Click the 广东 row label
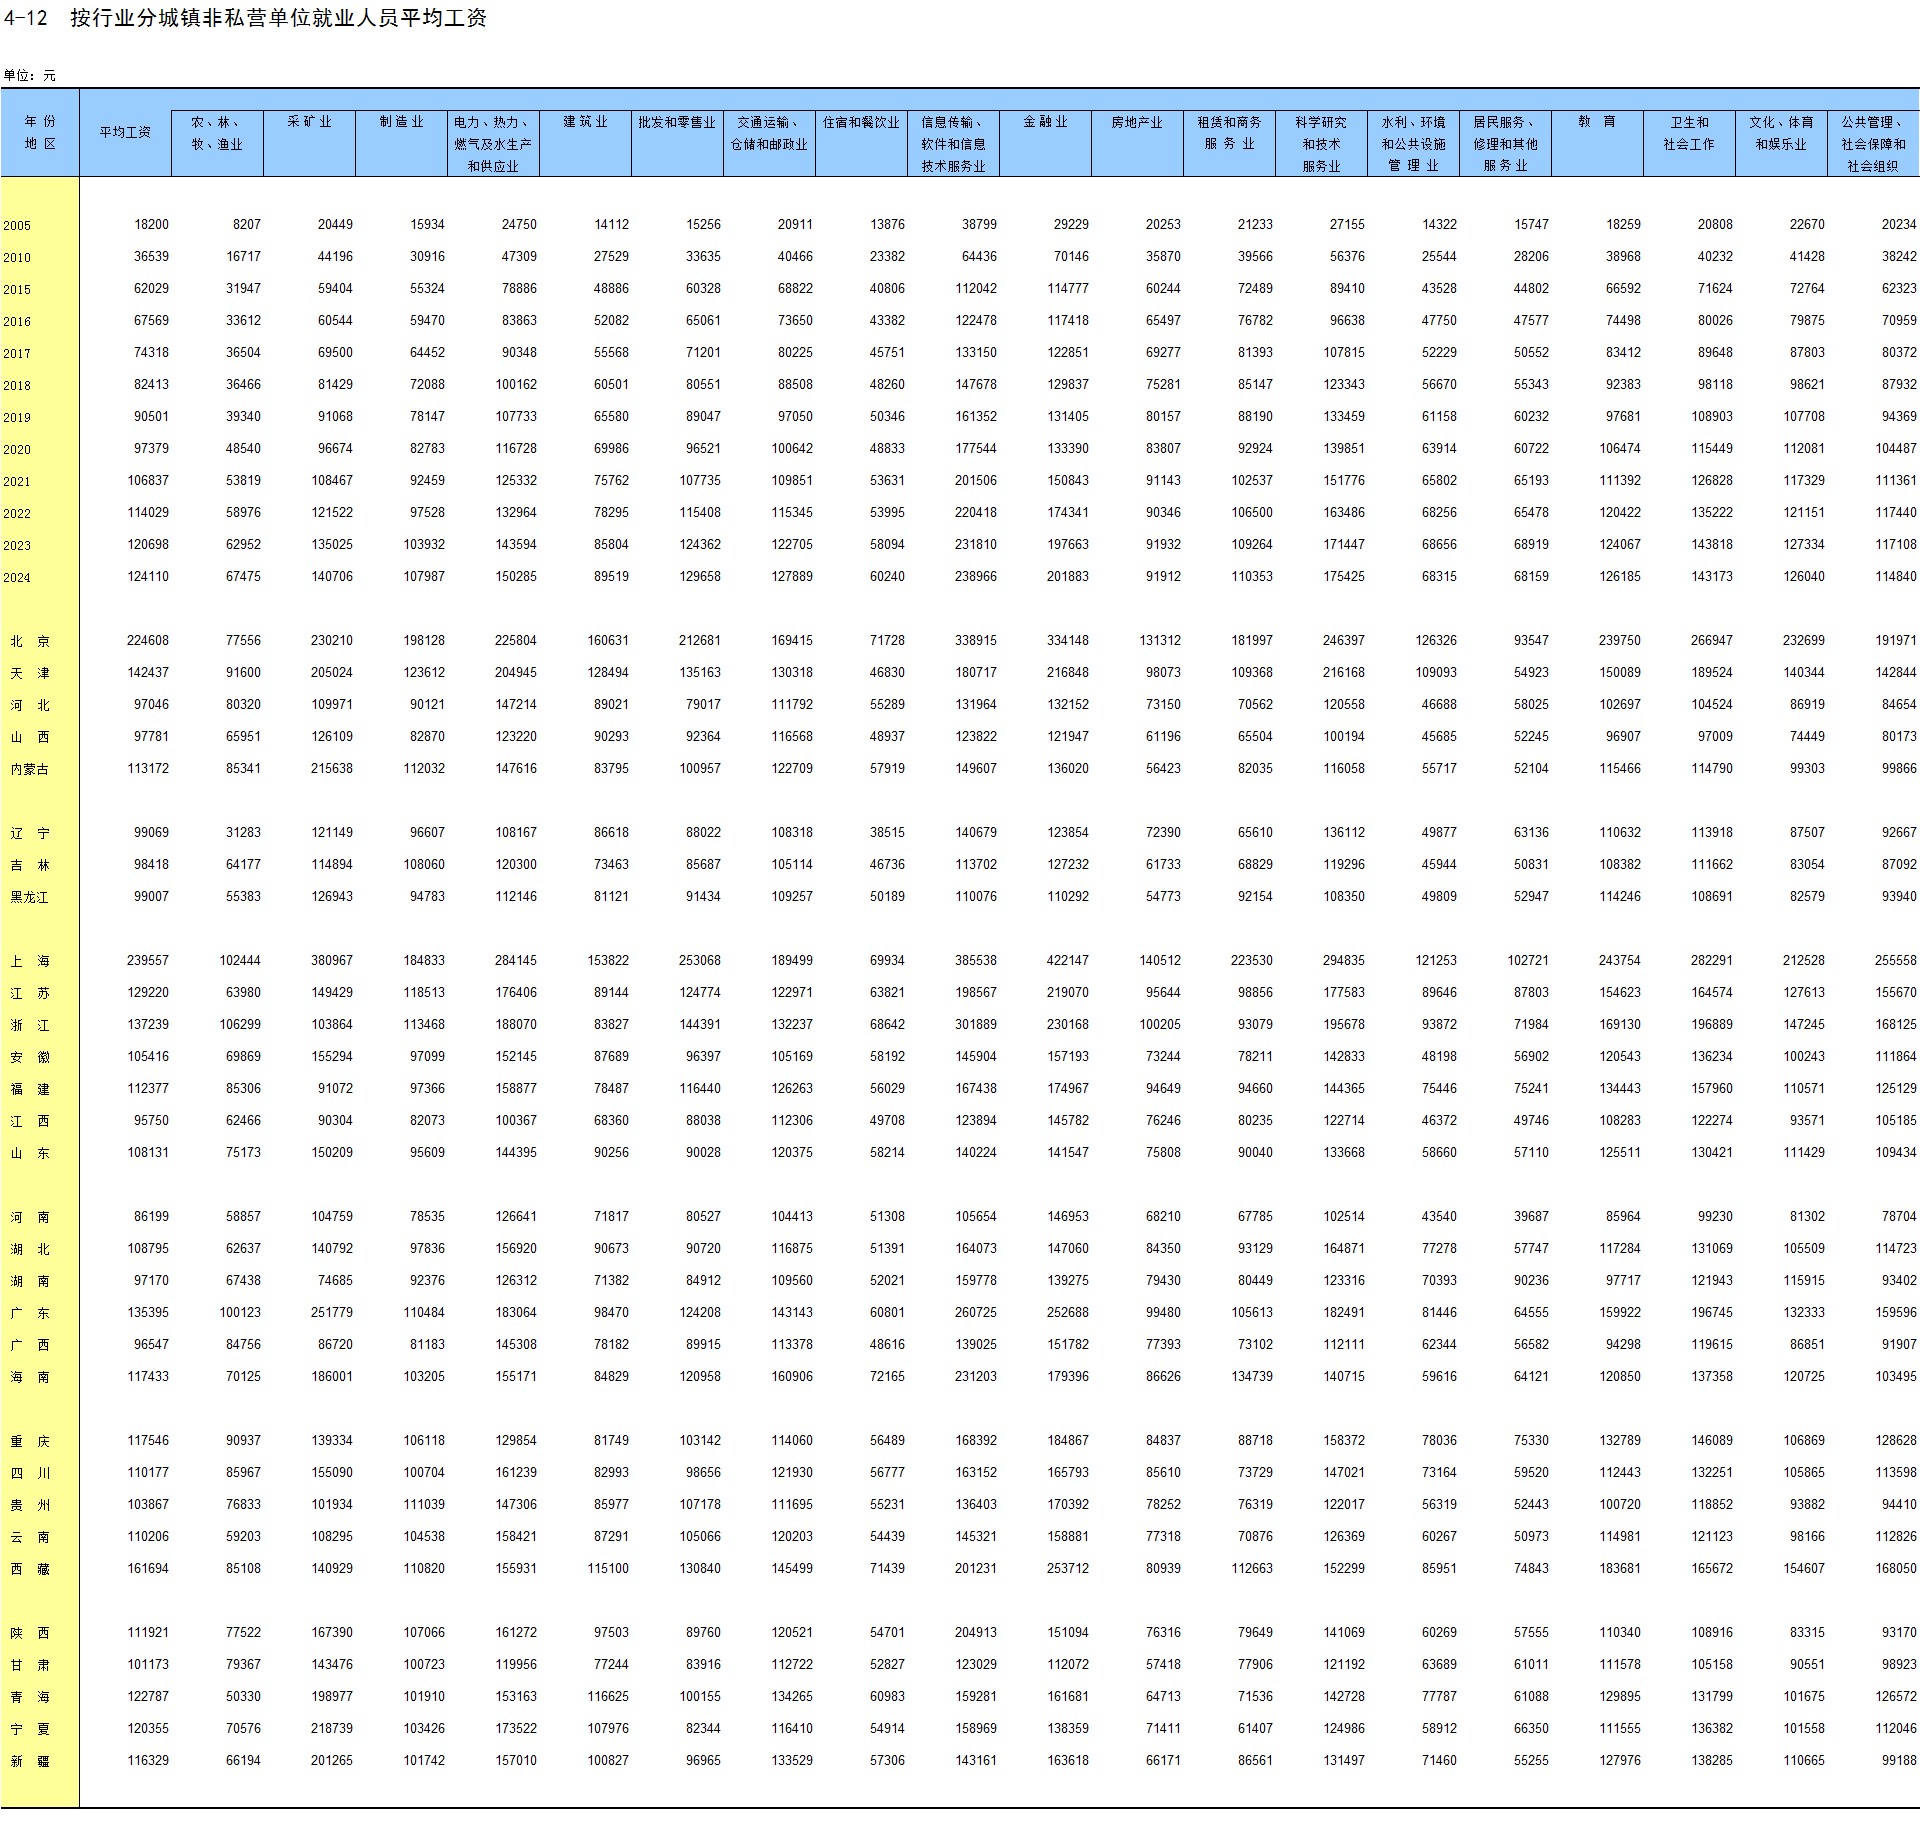 (x=30, y=1314)
